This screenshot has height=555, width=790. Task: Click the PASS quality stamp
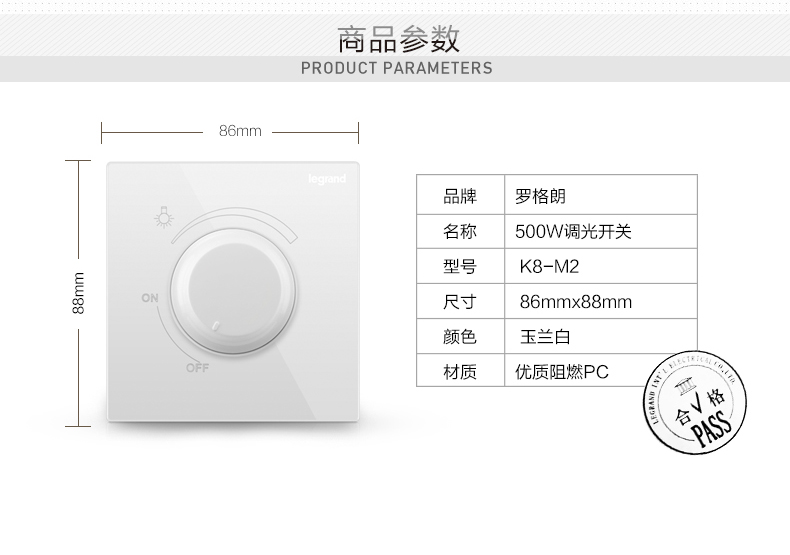[692, 402]
